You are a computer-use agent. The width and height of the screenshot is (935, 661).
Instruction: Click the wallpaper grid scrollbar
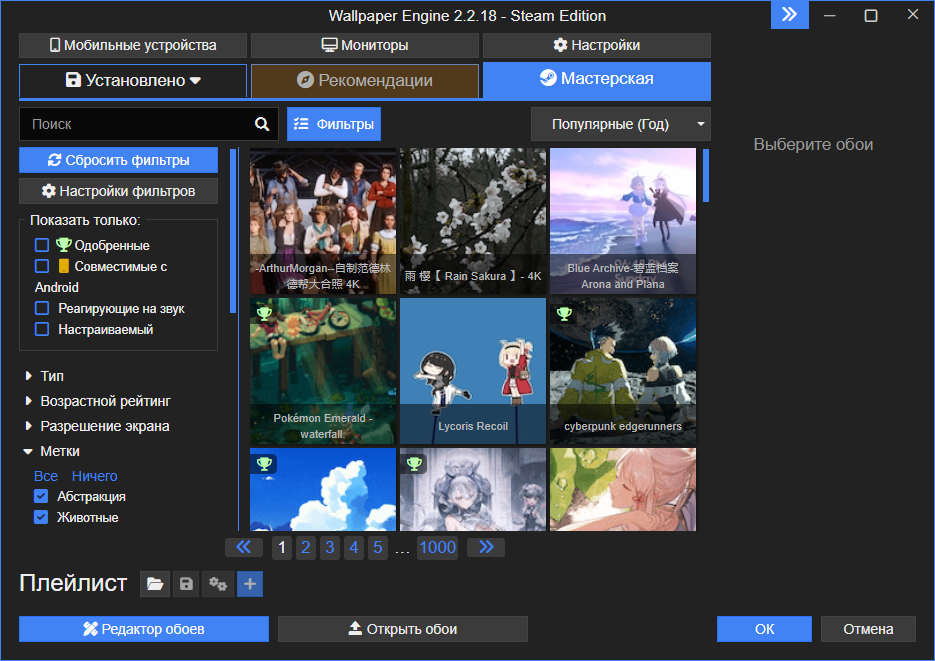point(706,175)
